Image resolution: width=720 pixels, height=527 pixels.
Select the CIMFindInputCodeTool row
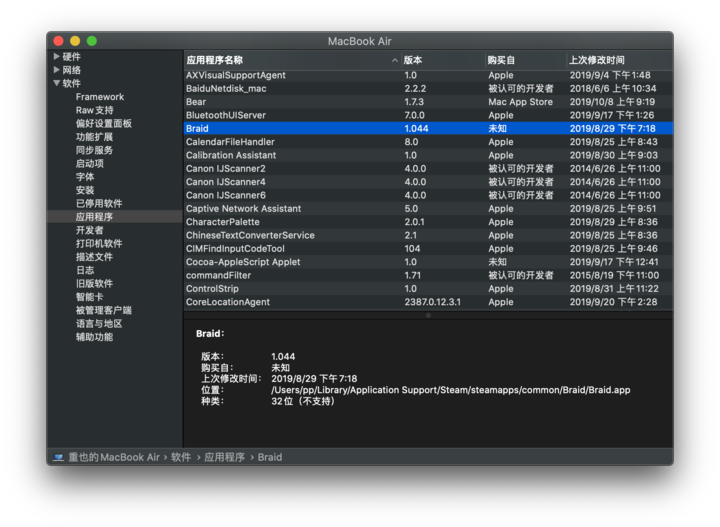(x=428, y=248)
